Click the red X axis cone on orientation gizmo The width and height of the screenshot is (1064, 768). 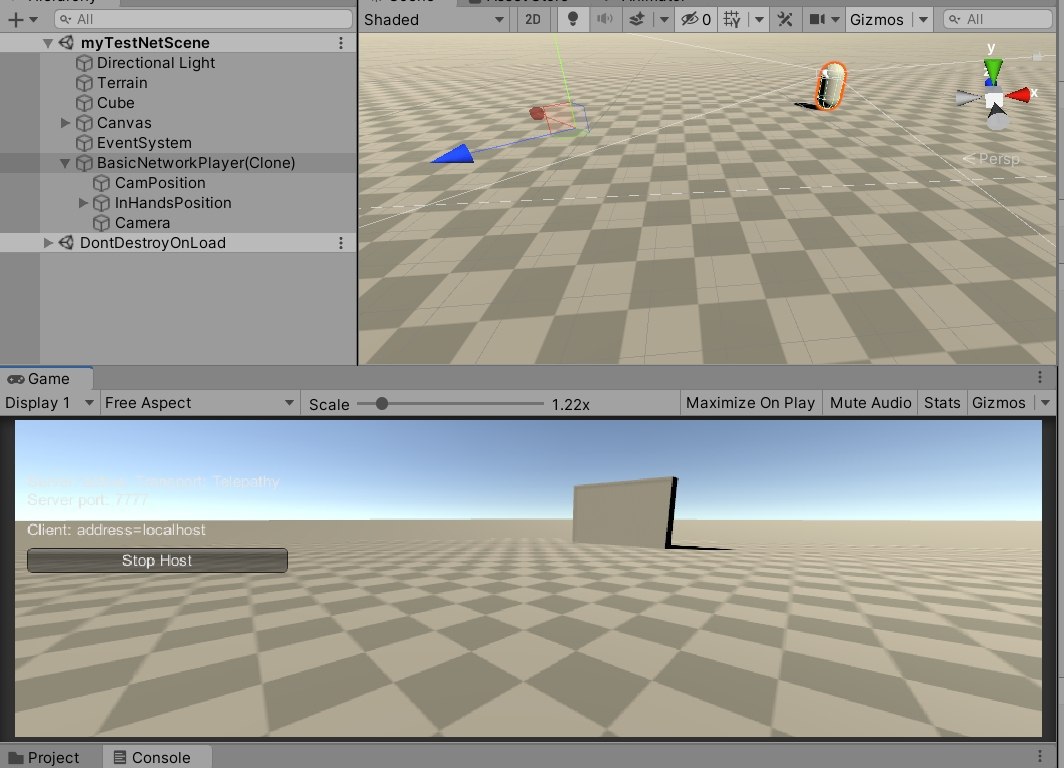(1018, 95)
